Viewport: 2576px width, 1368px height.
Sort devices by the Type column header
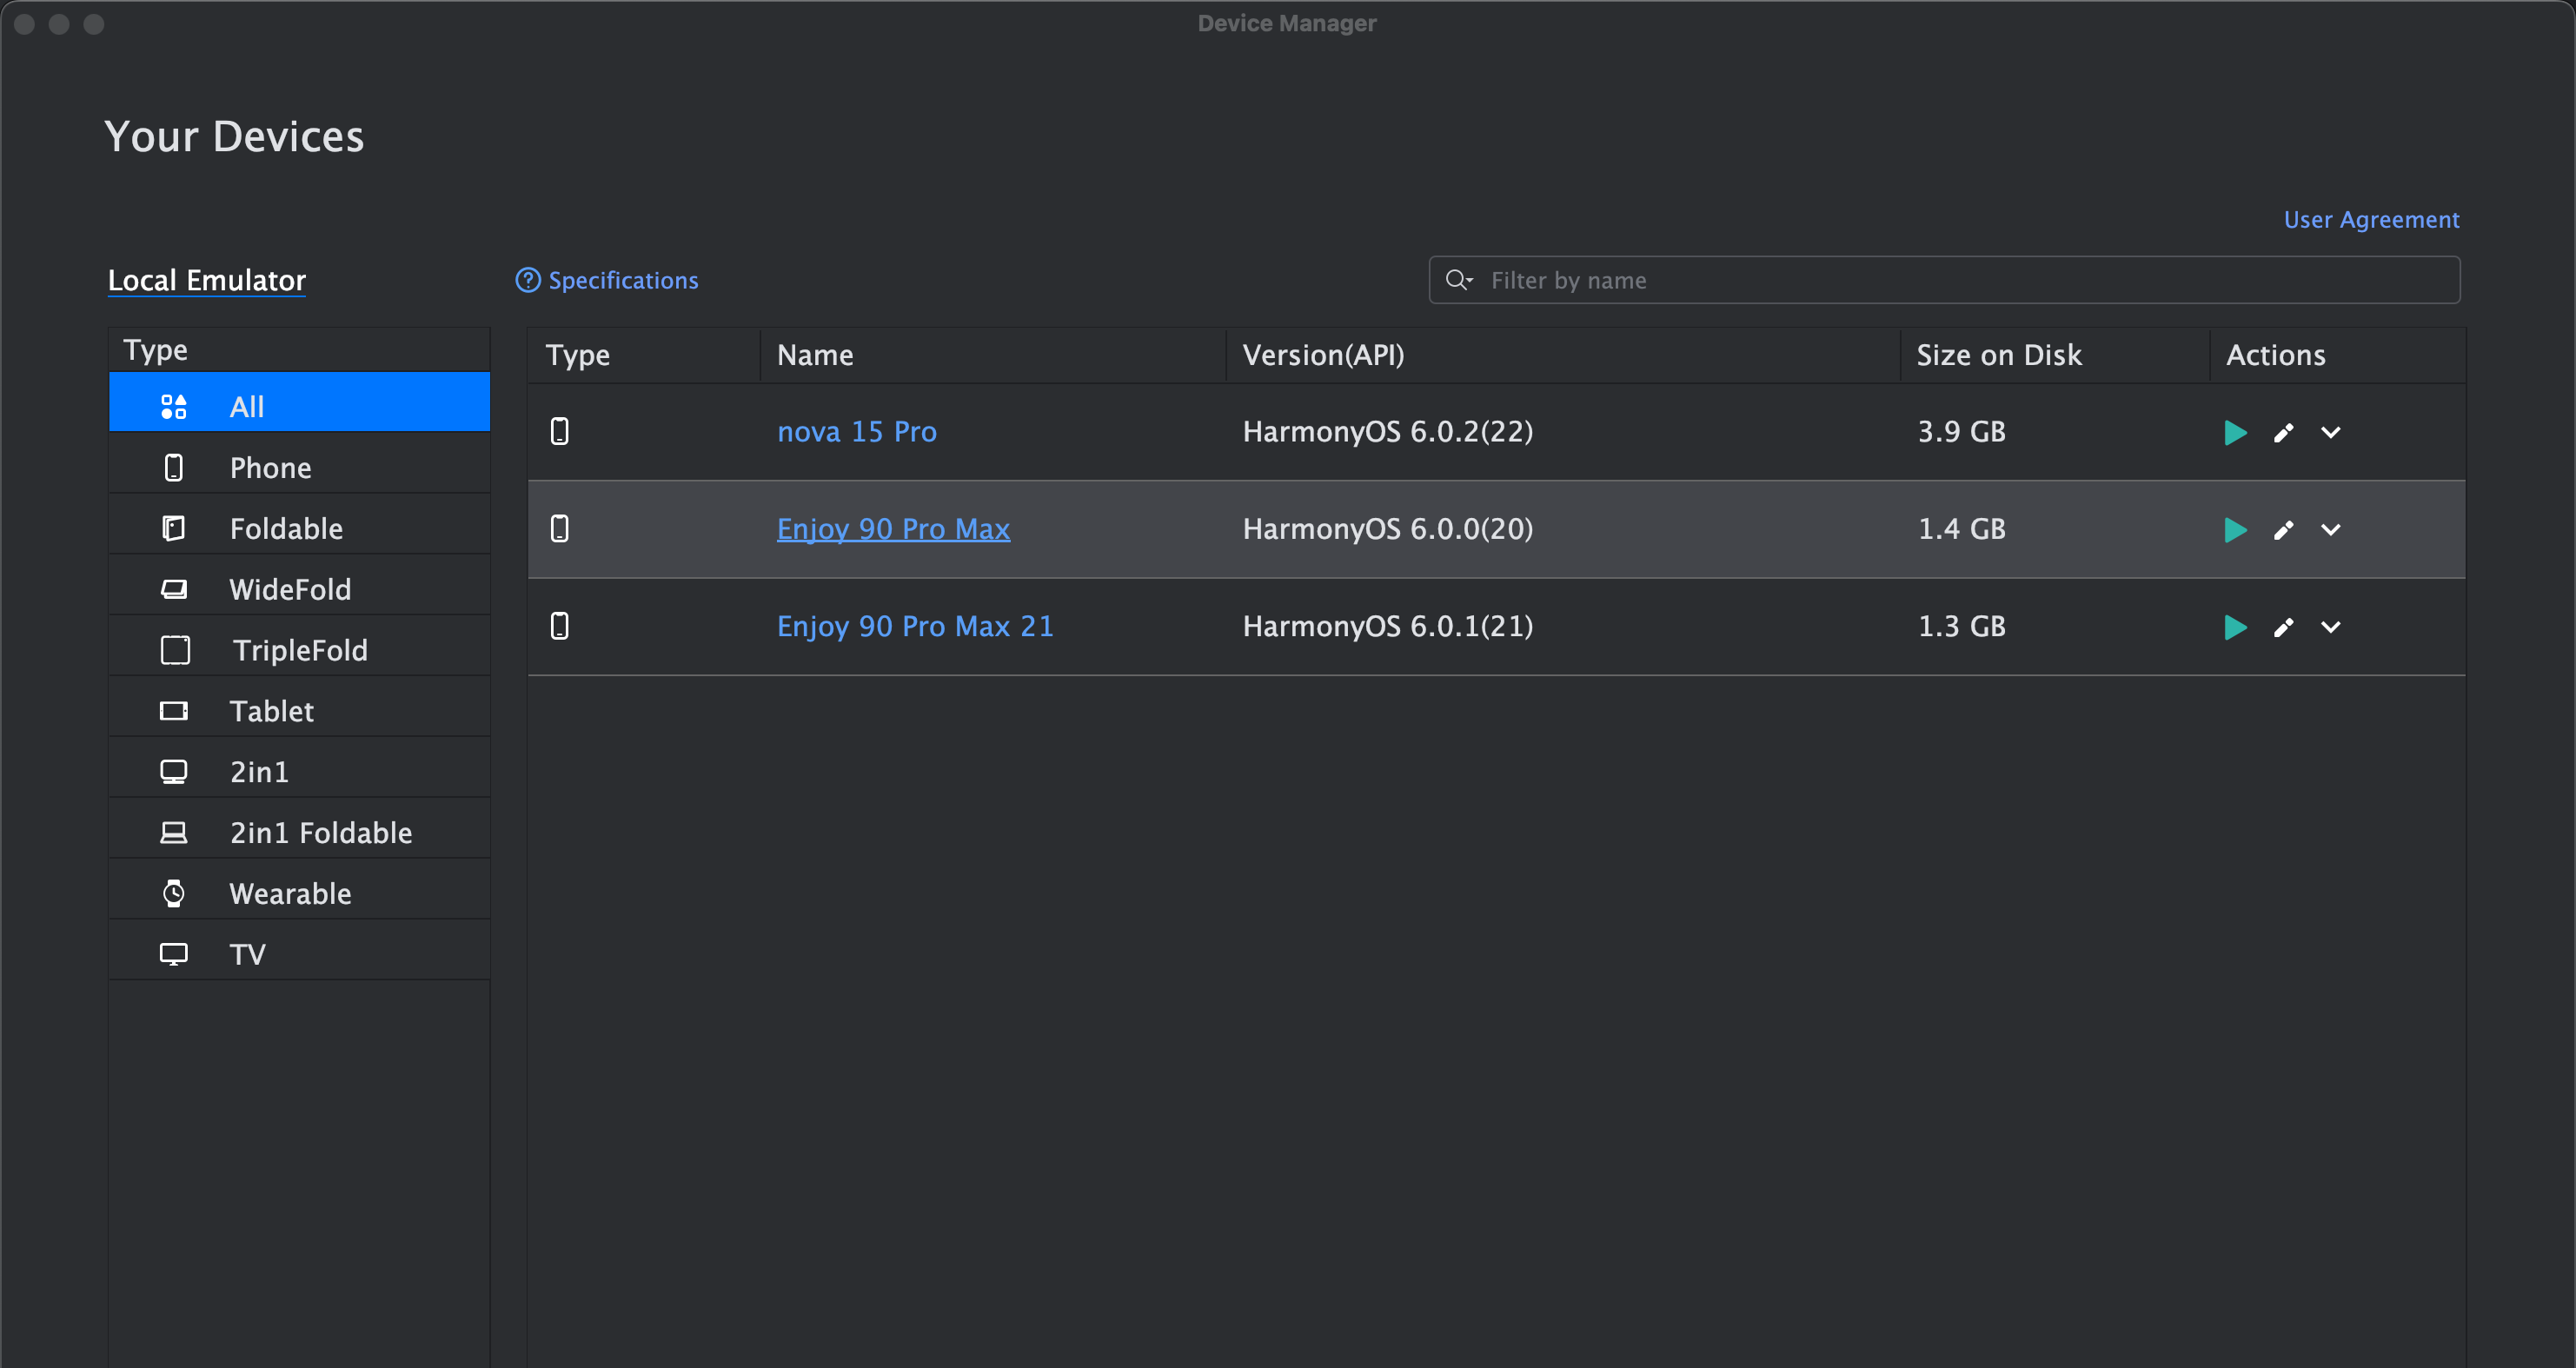644,355
